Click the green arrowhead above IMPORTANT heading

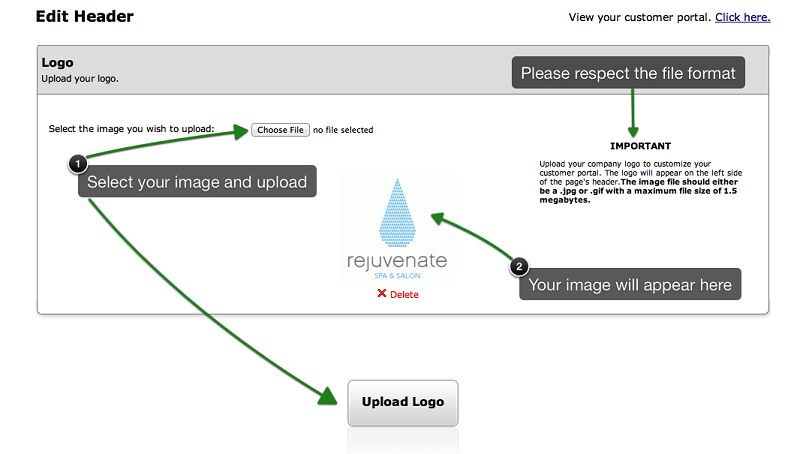tap(633, 132)
